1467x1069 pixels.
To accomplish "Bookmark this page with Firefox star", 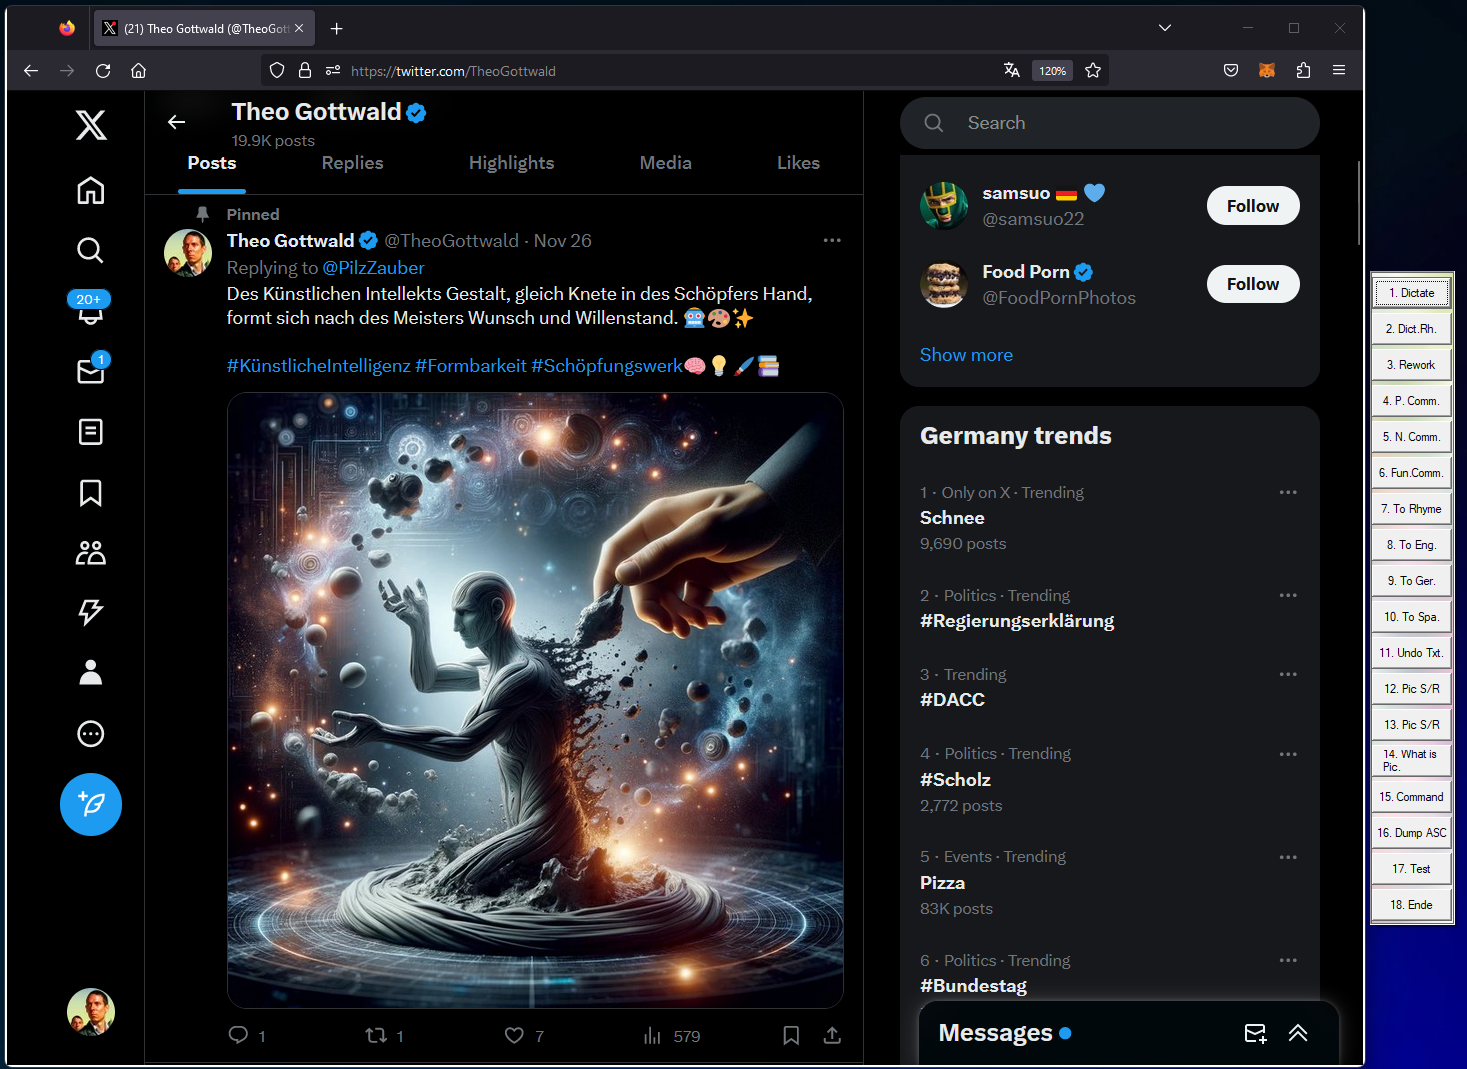I will [1093, 70].
